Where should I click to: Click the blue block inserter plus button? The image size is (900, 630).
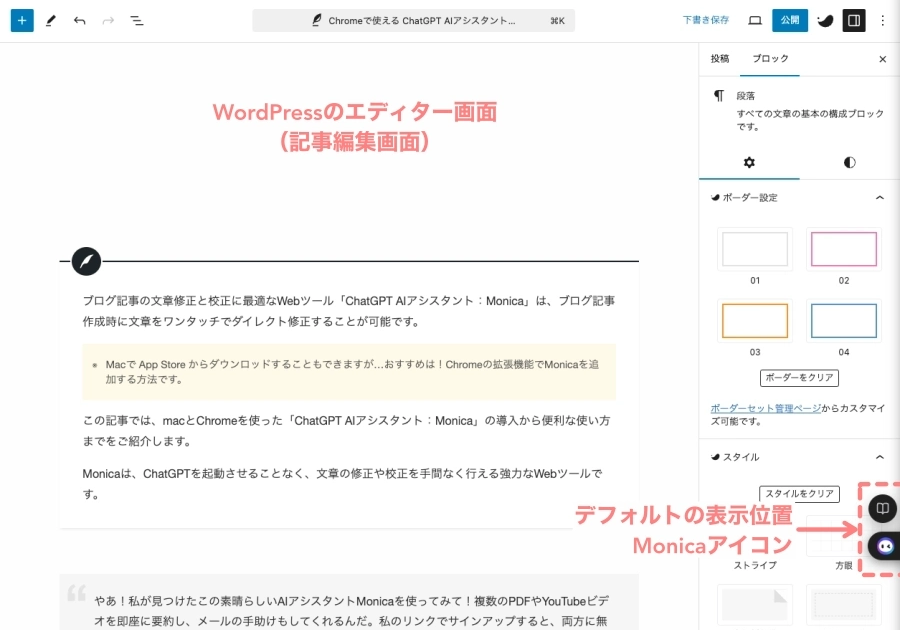[22, 20]
